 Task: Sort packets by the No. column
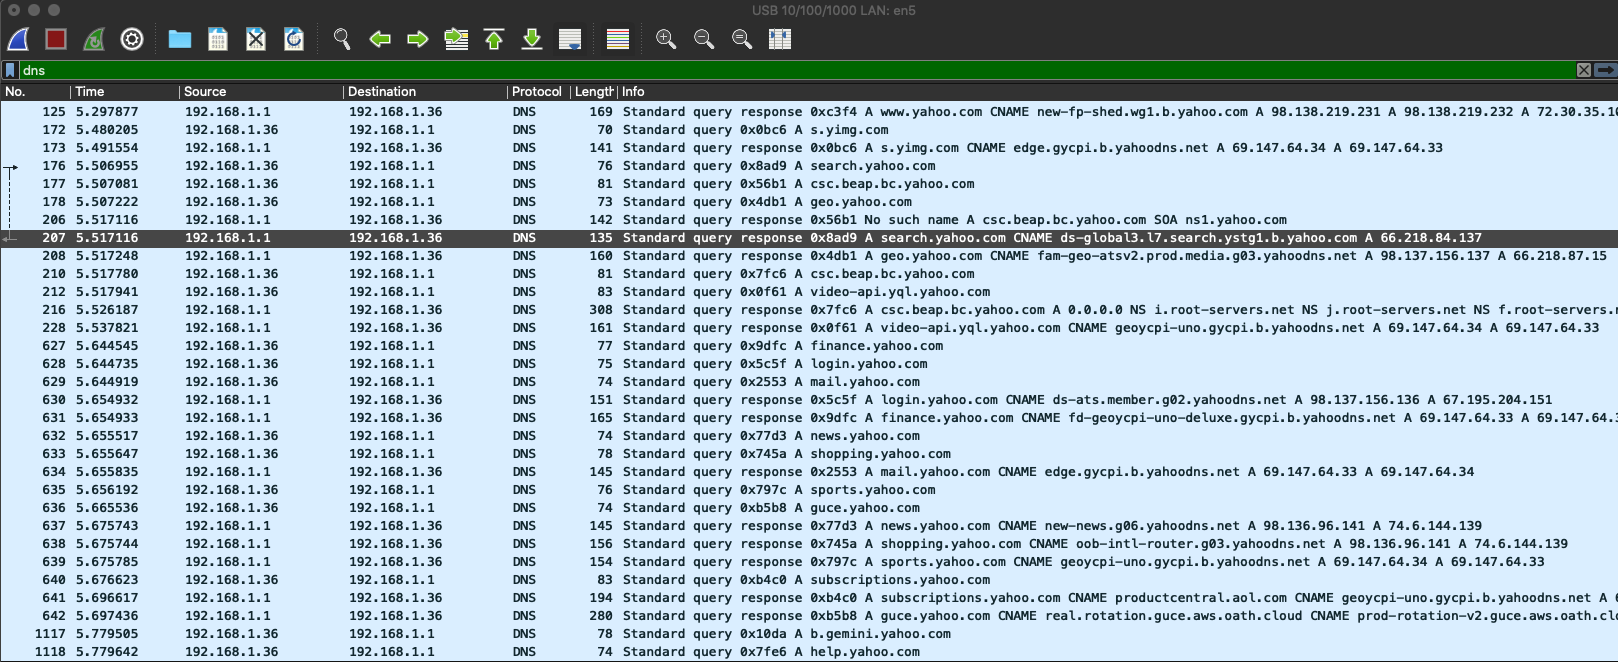[35, 91]
